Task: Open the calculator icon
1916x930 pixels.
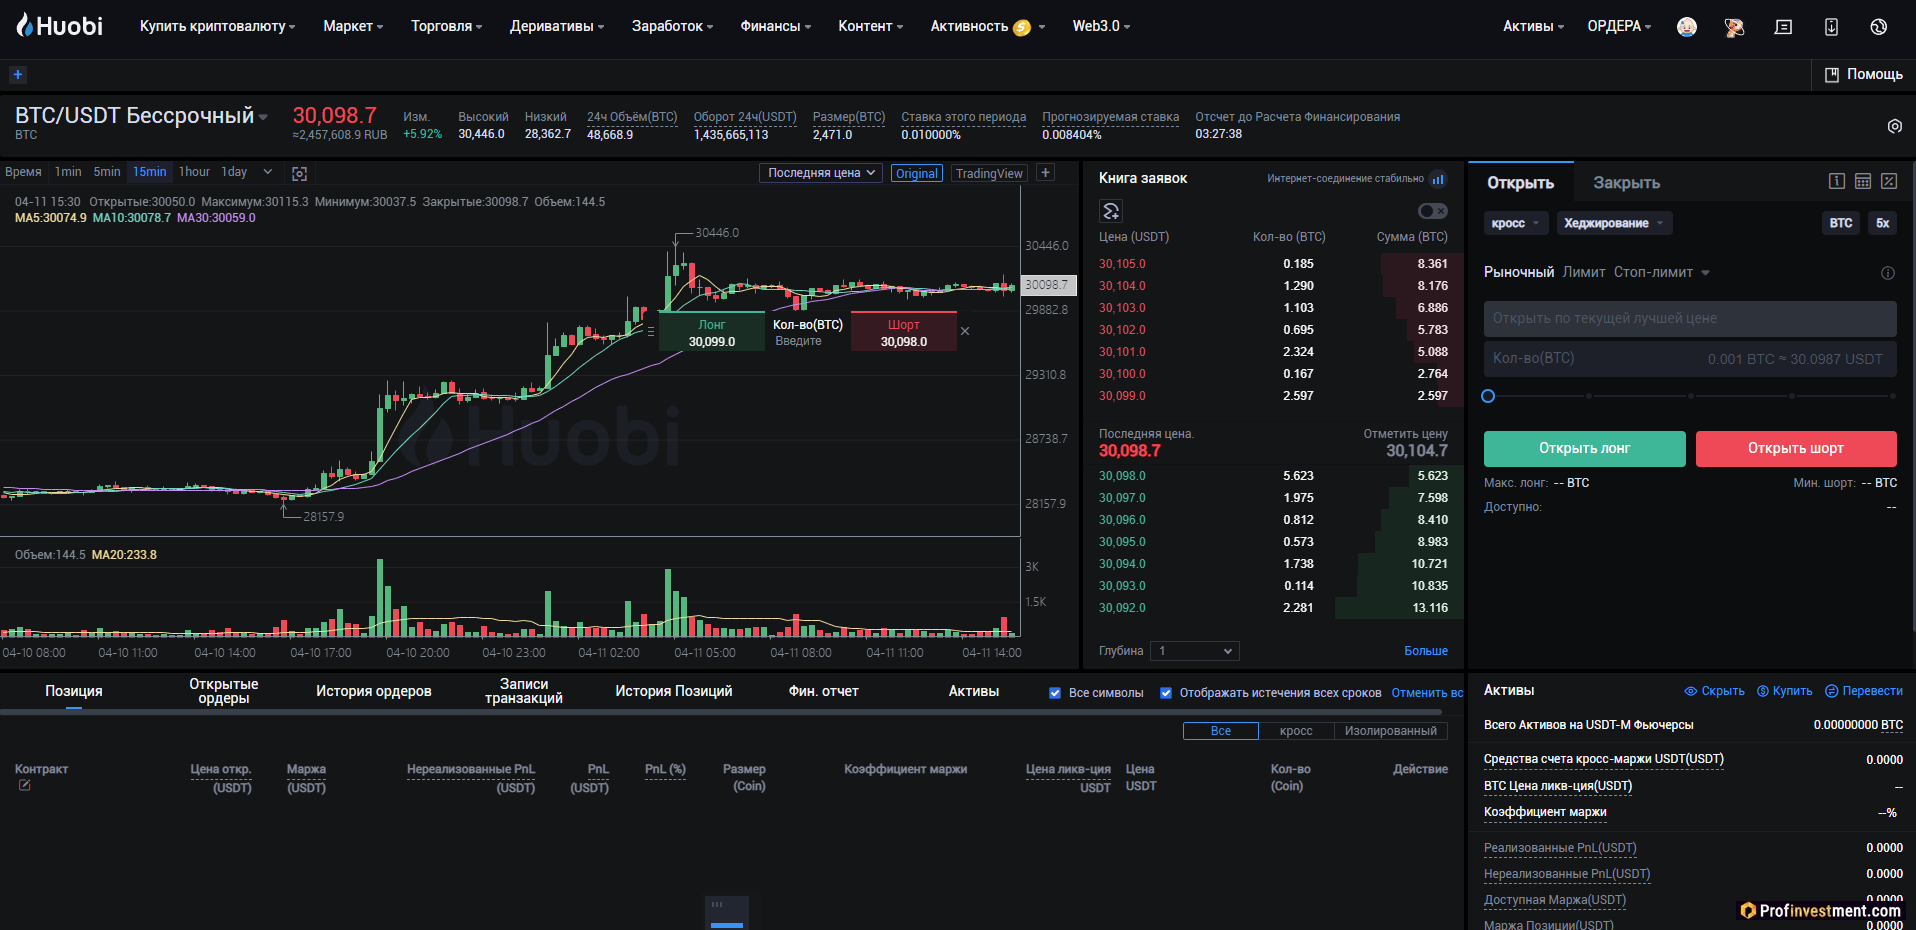Action: (1863, 181)
